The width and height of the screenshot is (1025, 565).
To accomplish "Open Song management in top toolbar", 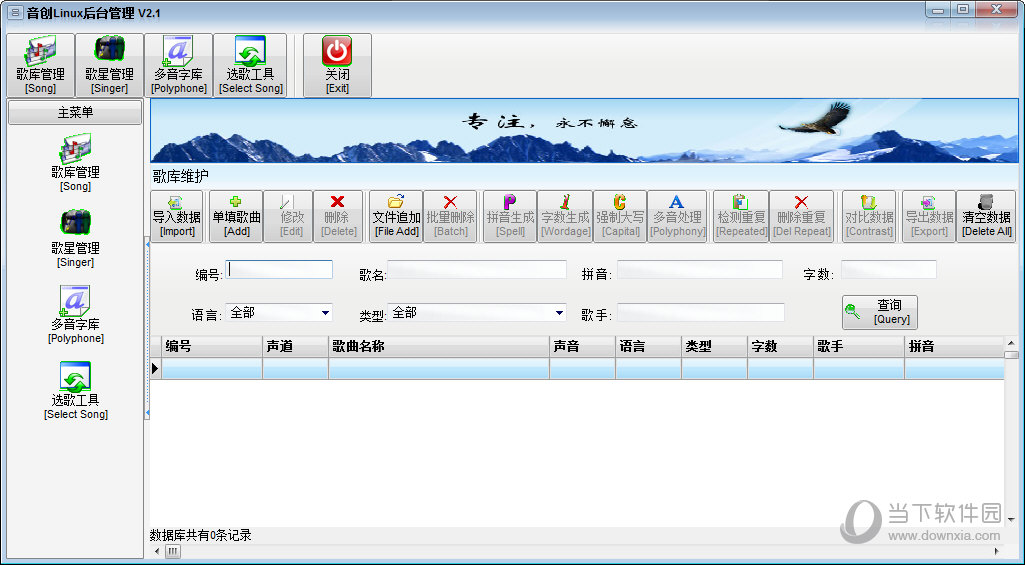I will [41, 65].
